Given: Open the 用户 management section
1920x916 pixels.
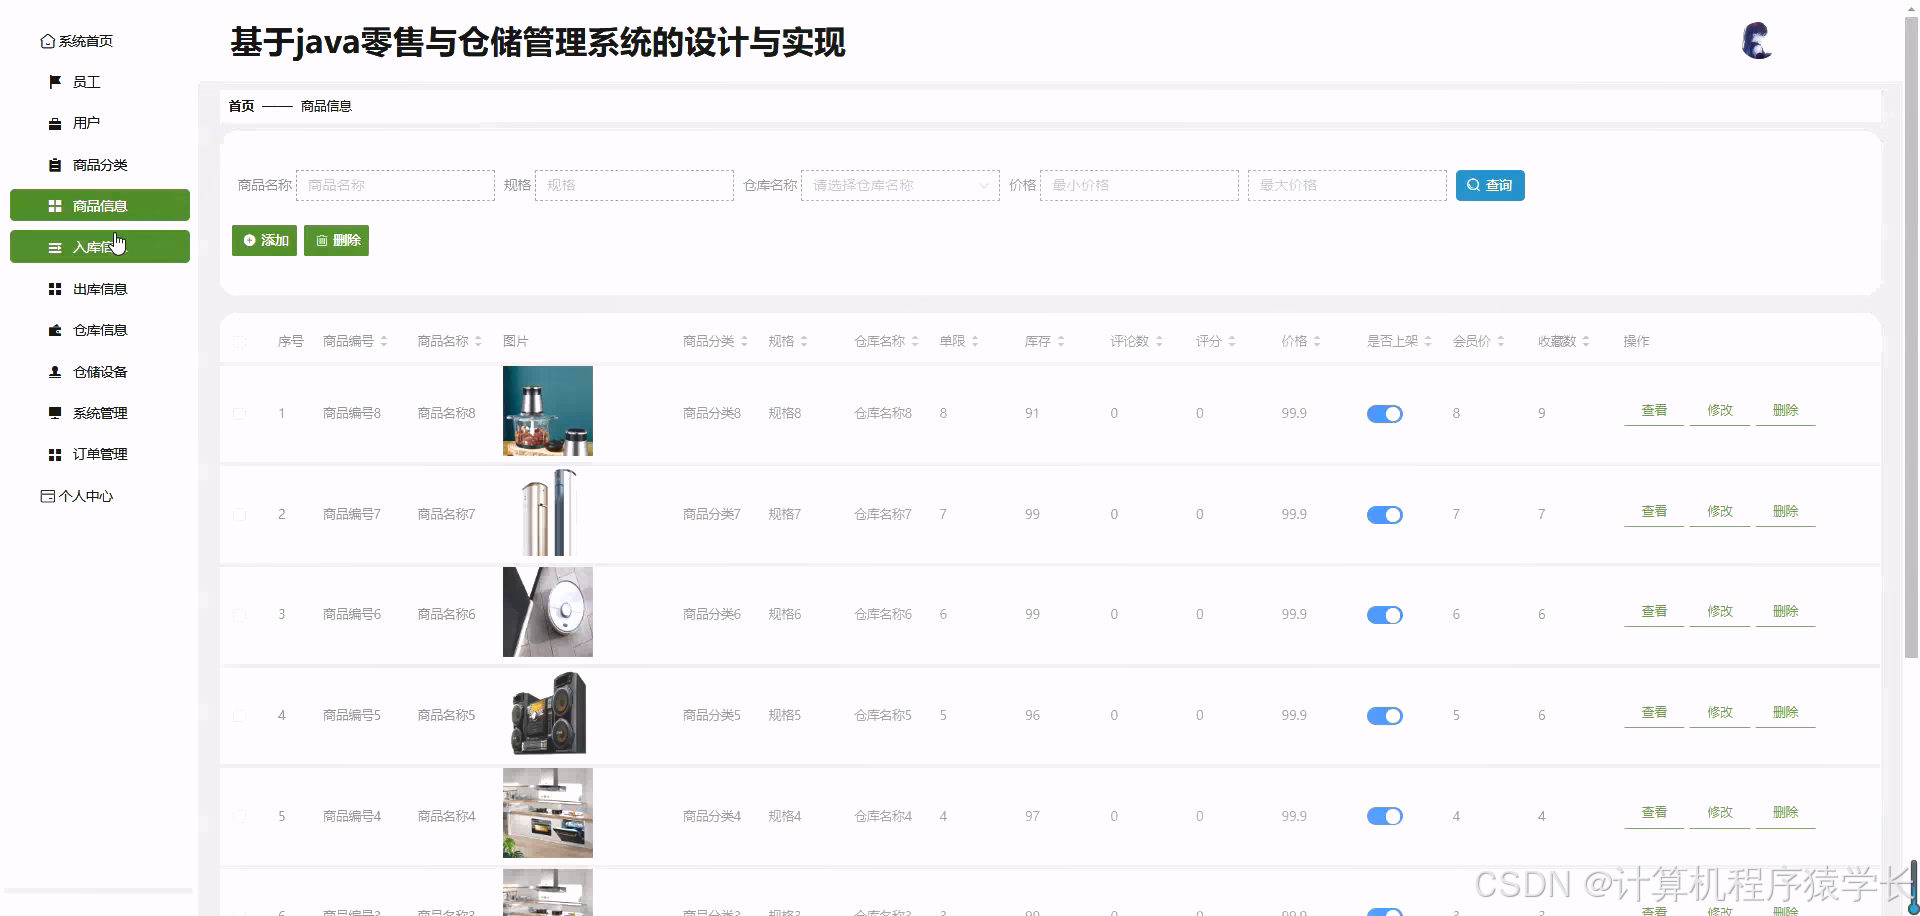Looking at the screenshot, I should (86, 123).
